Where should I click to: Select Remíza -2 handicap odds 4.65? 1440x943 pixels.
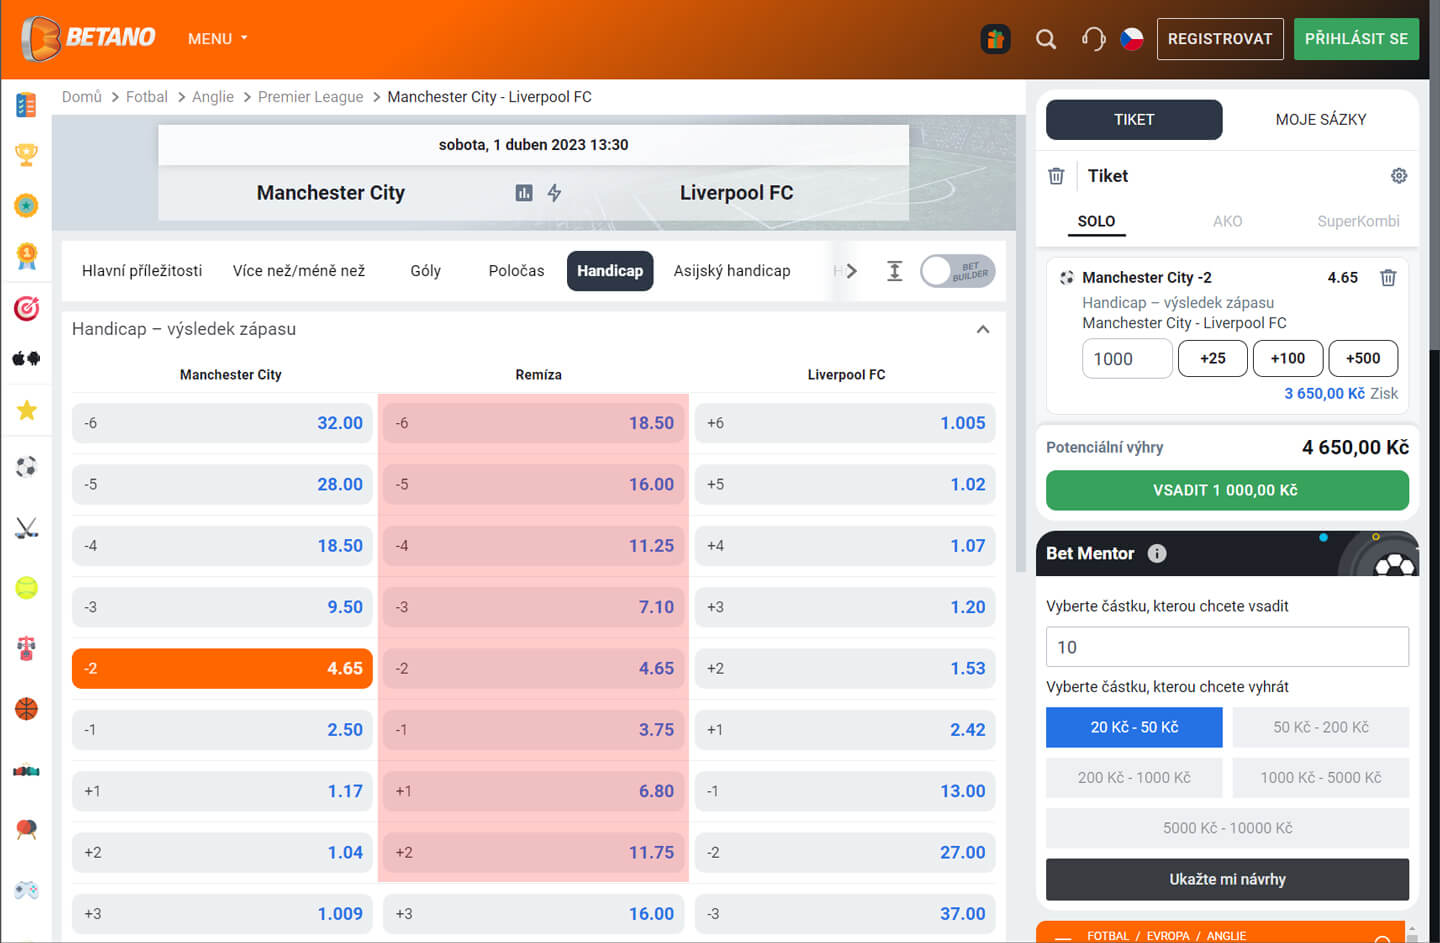[534, 668]
